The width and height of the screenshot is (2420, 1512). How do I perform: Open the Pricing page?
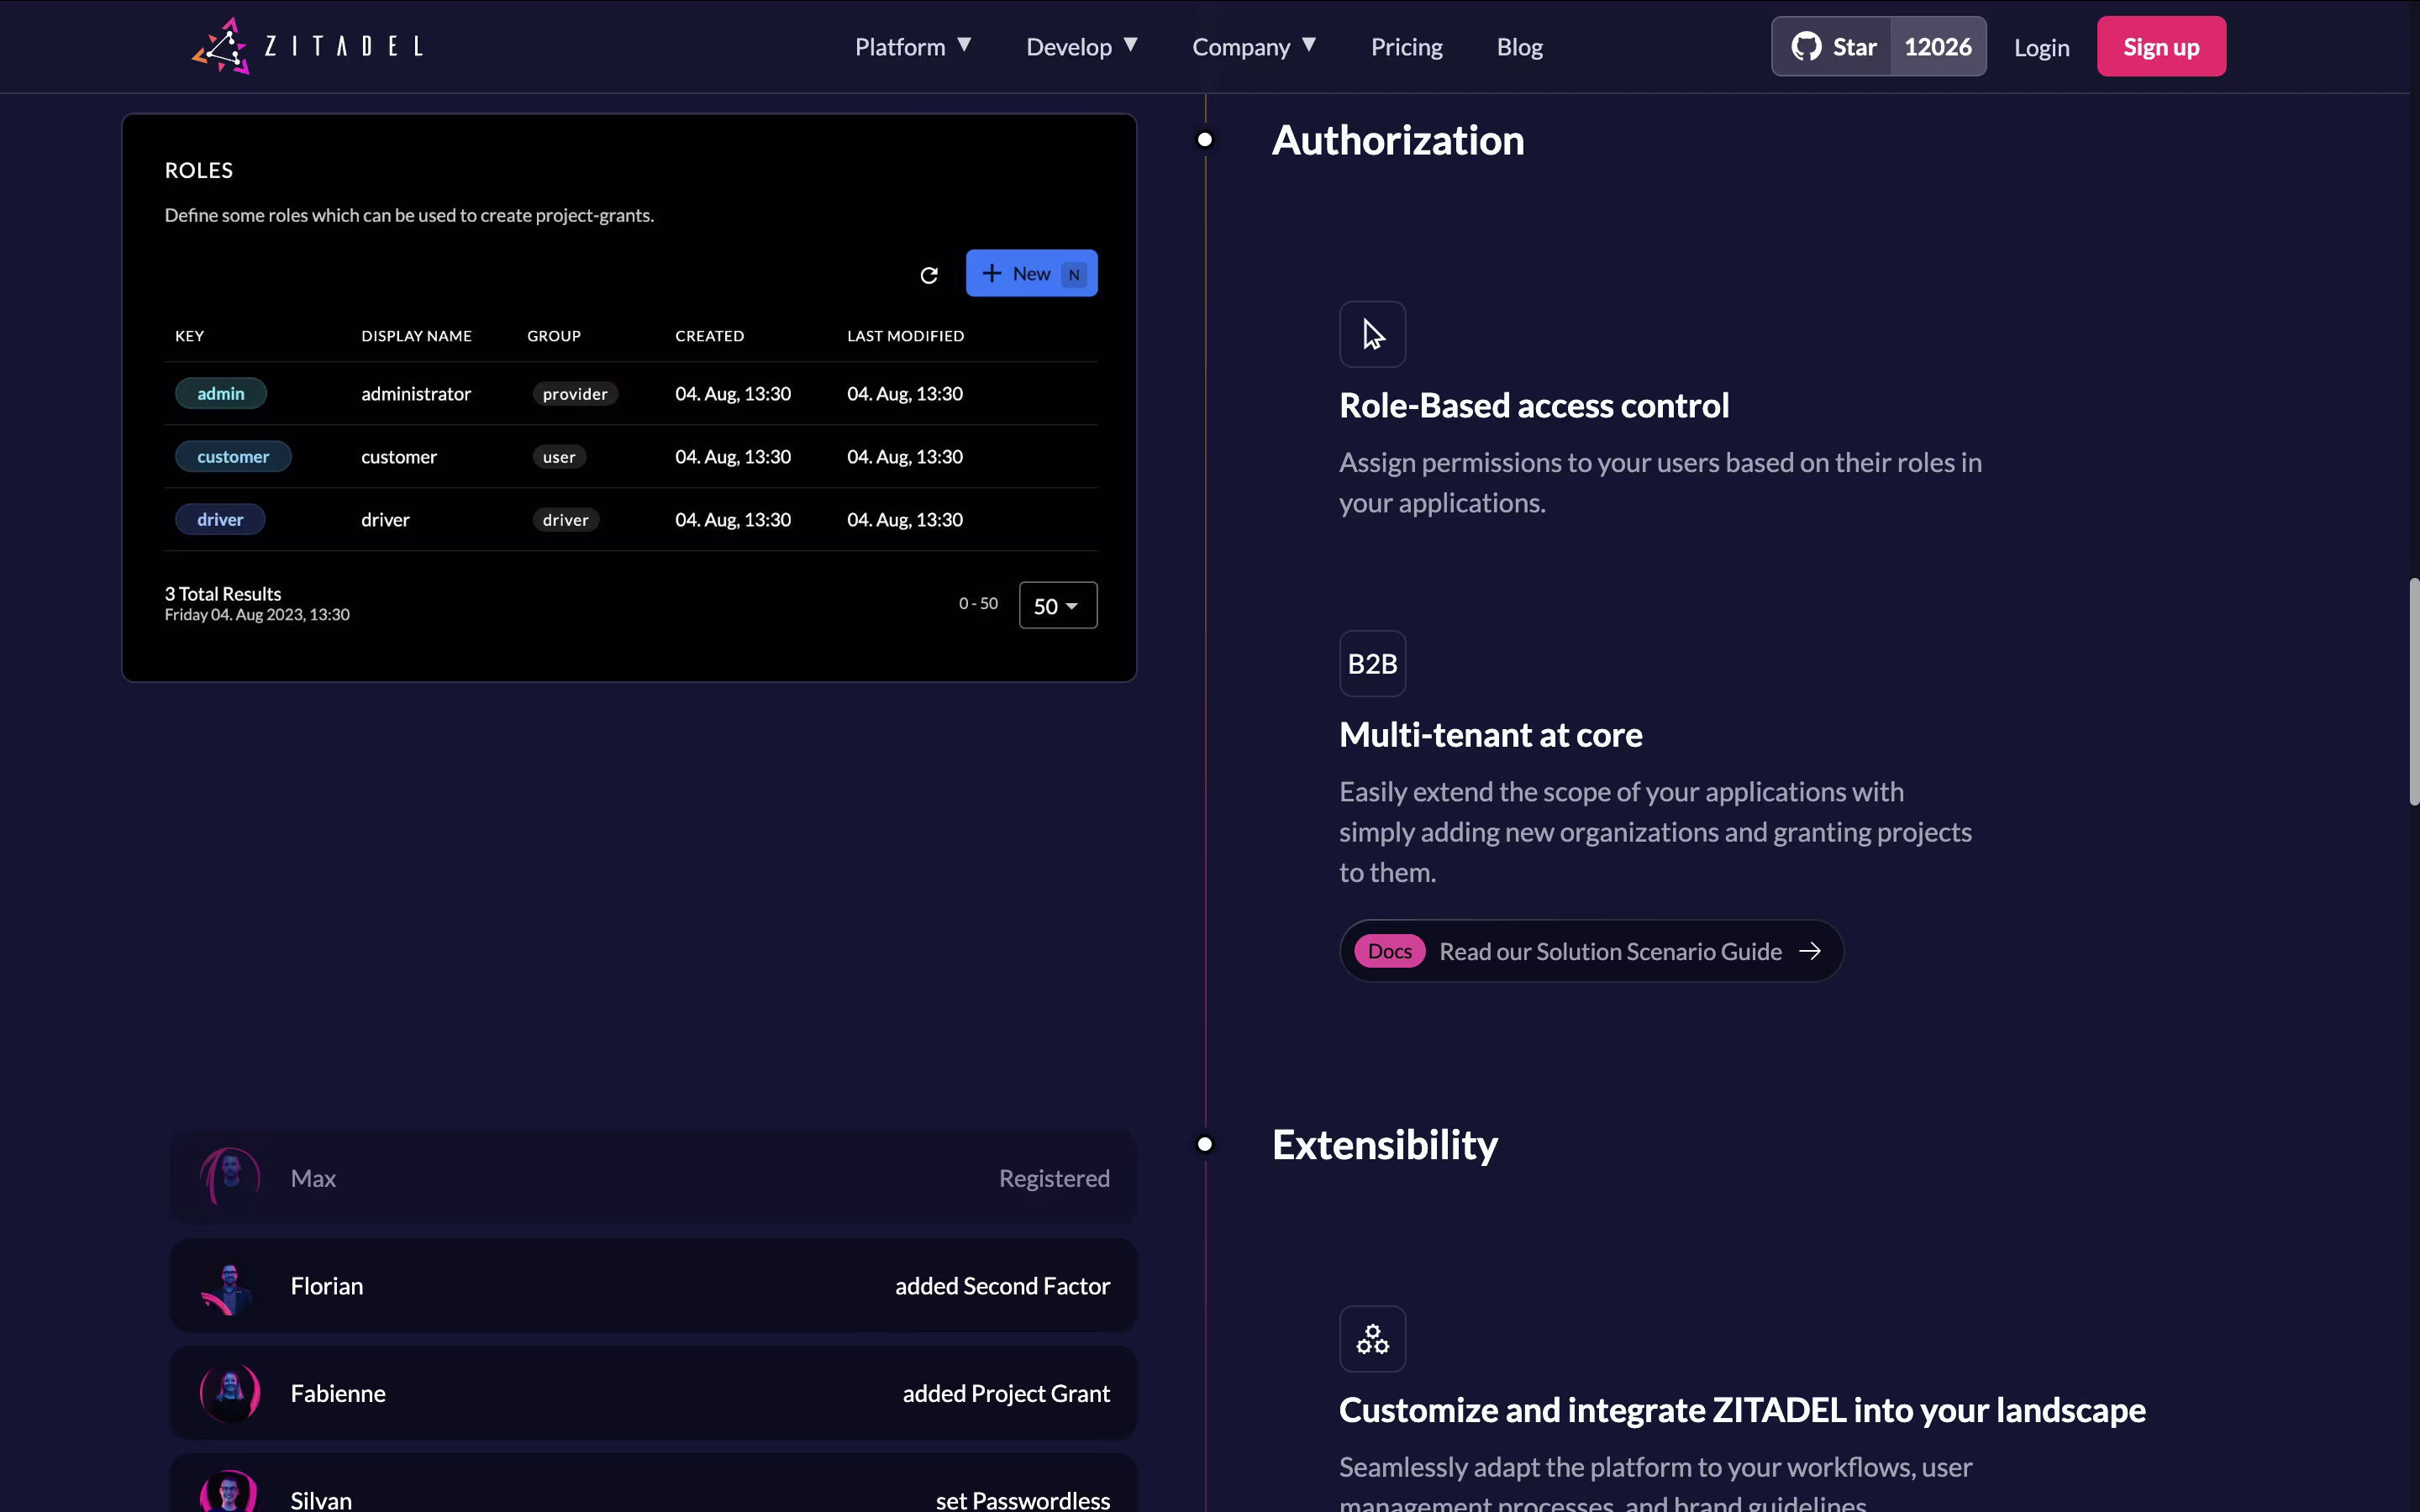tap(1406, 47)
